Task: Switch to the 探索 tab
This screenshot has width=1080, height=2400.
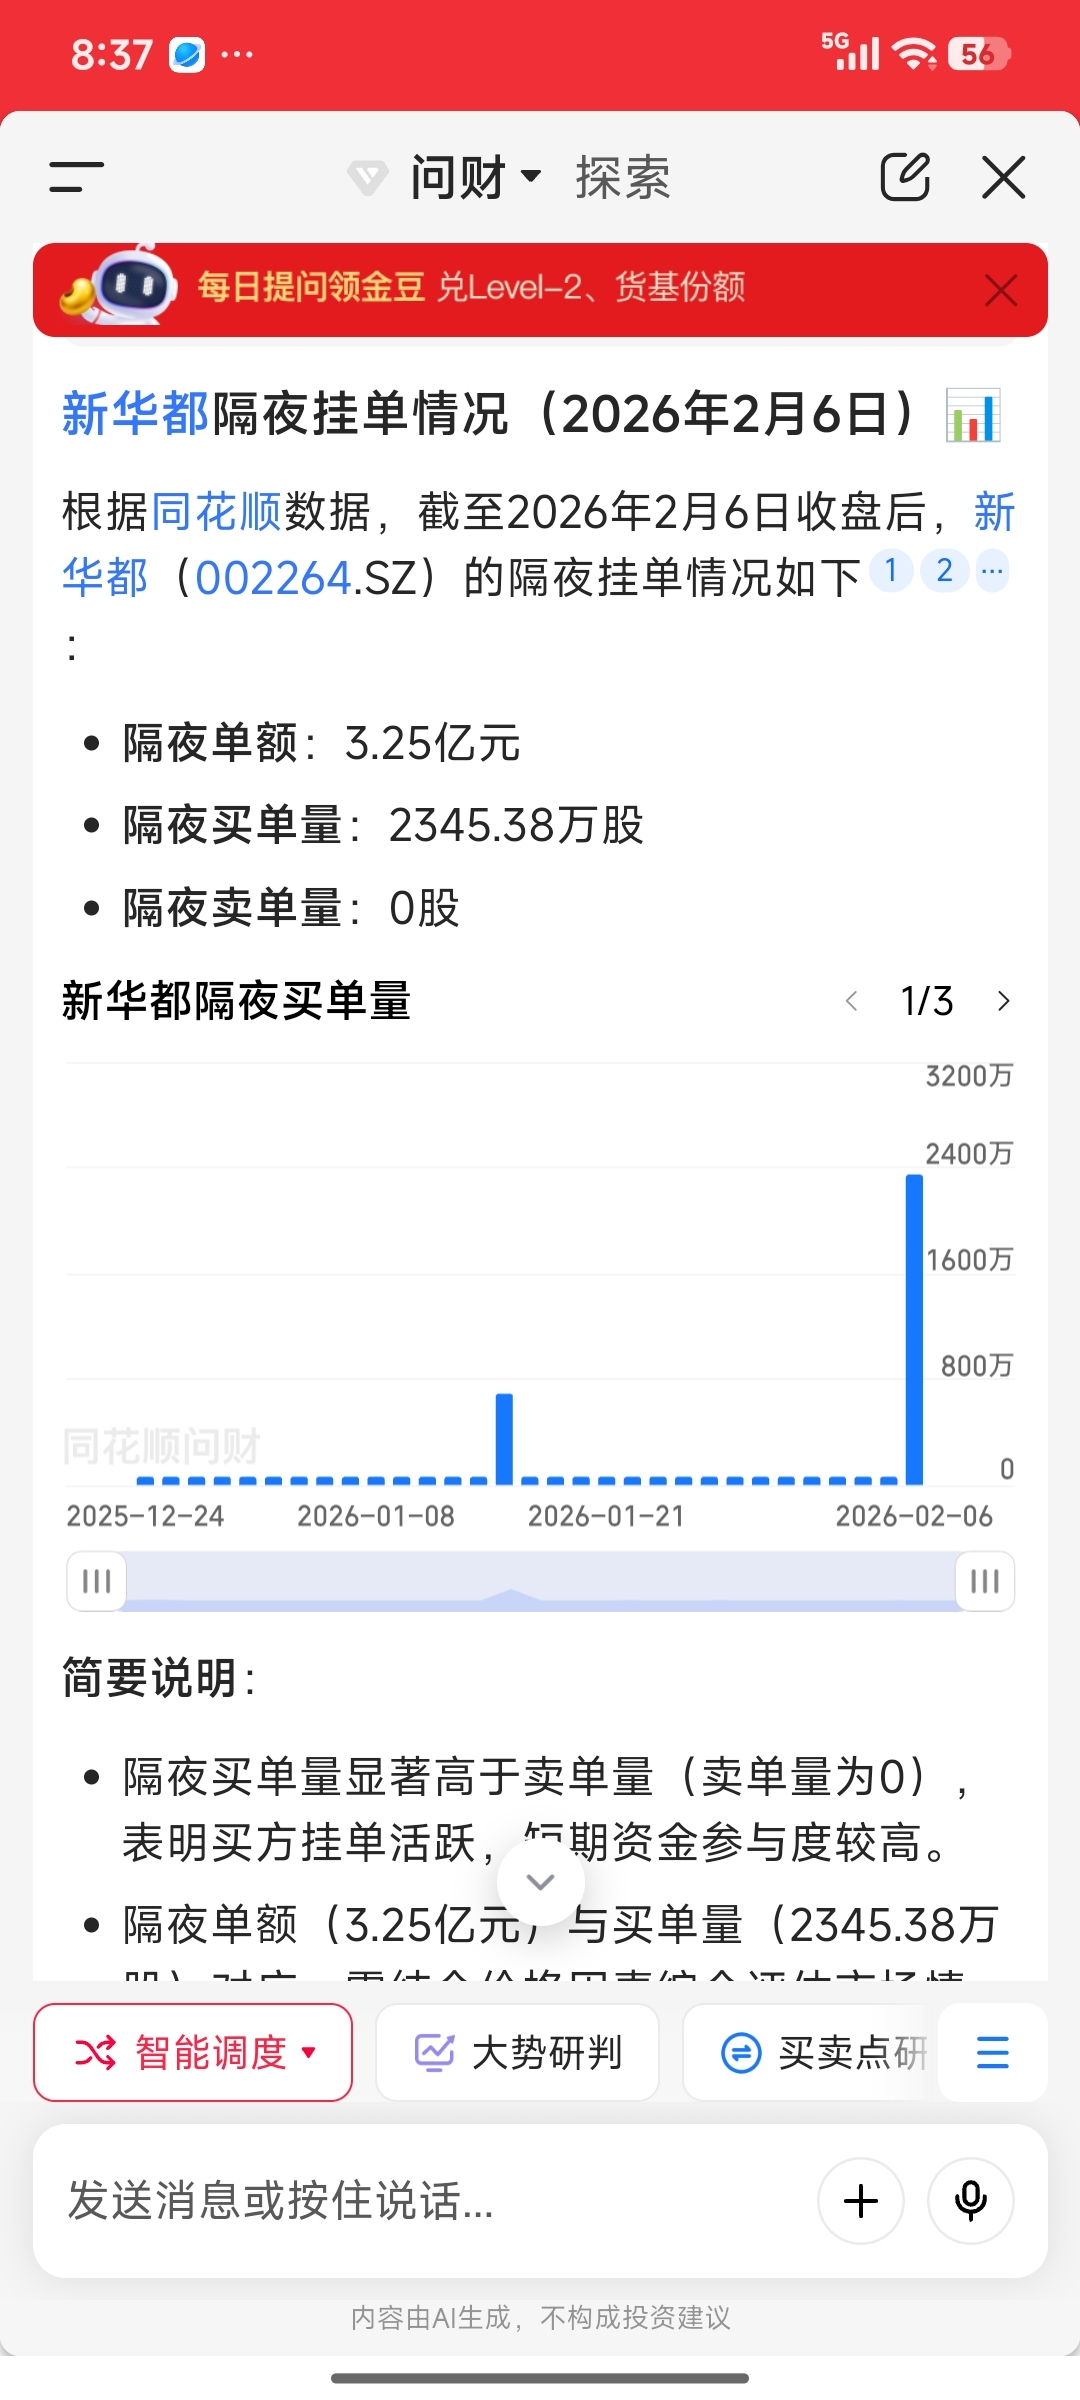Action: coord(622,178)
